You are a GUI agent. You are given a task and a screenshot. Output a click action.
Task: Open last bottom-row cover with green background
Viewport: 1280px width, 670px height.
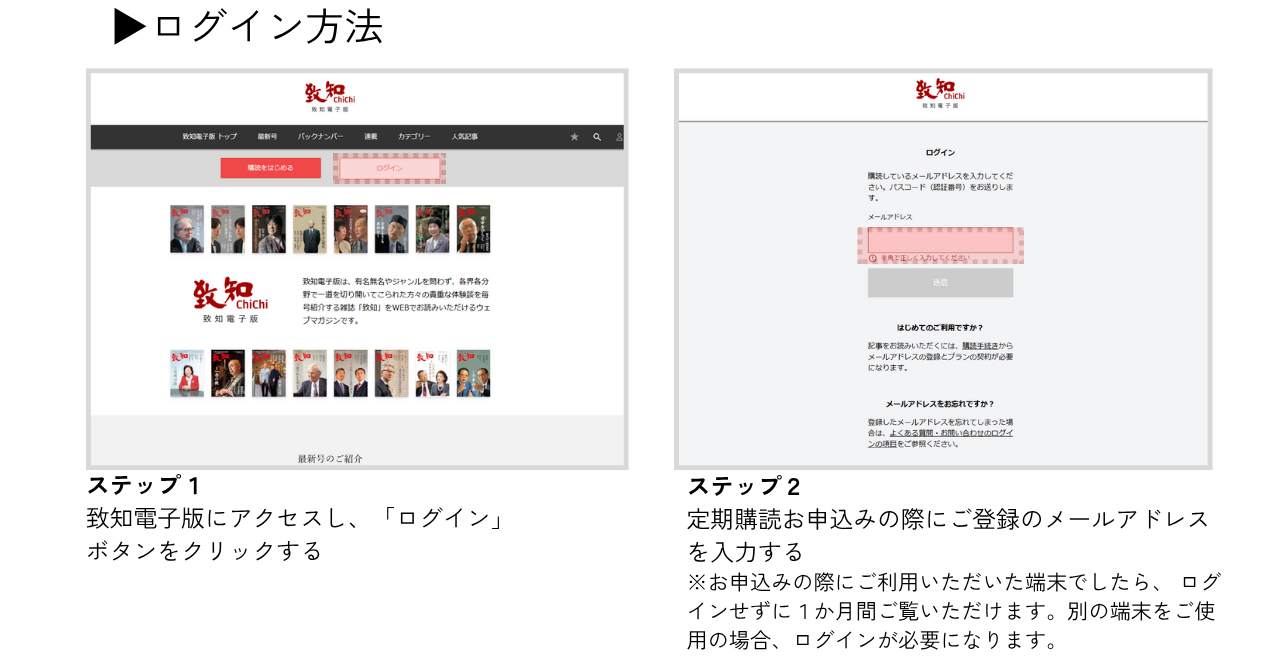click(474, 374)
